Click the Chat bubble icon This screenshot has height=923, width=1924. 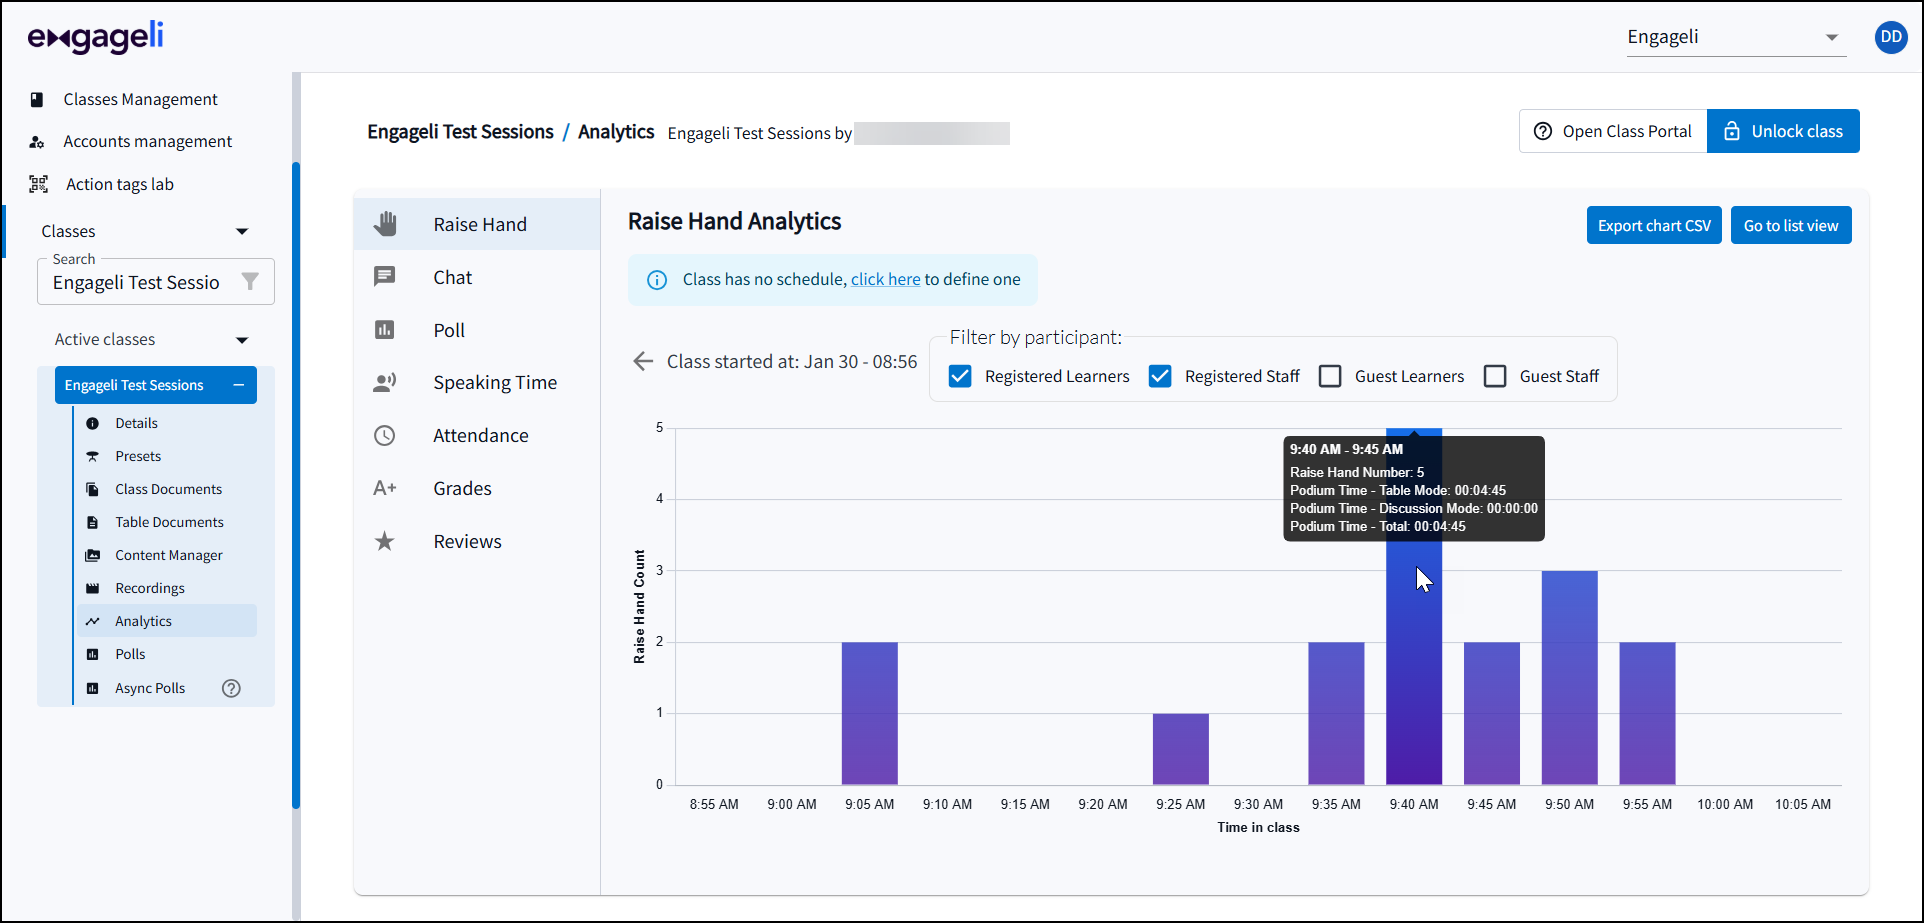click(385, 277)
